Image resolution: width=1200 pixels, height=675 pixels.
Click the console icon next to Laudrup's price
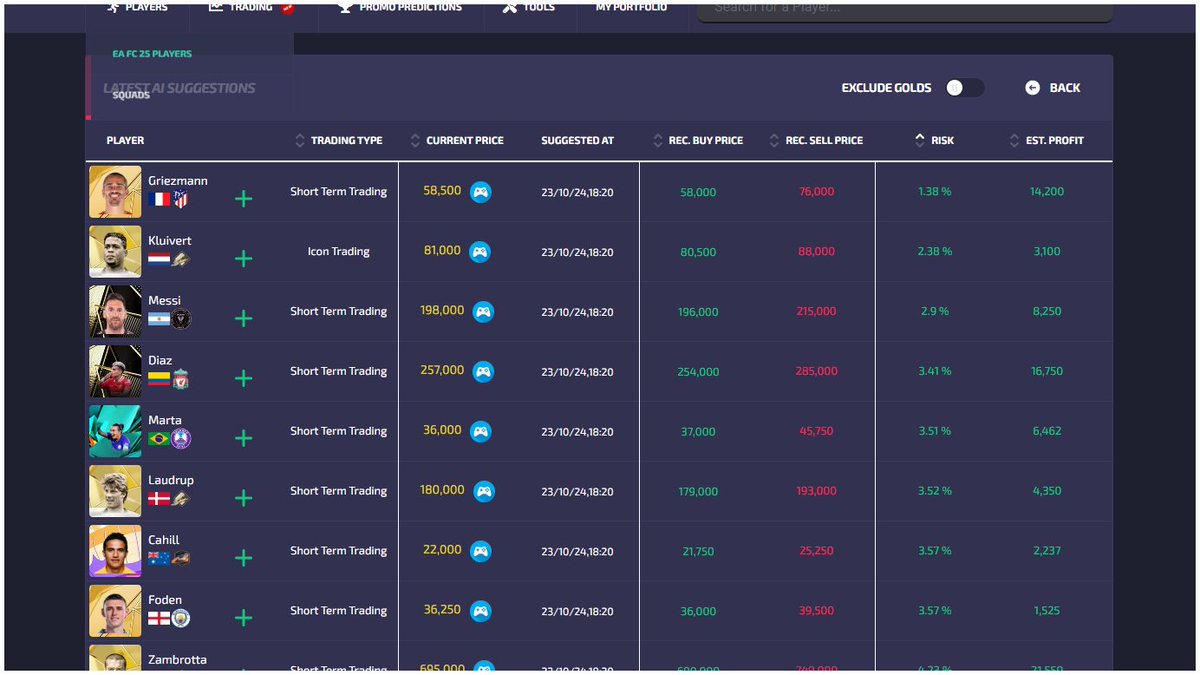483,491
